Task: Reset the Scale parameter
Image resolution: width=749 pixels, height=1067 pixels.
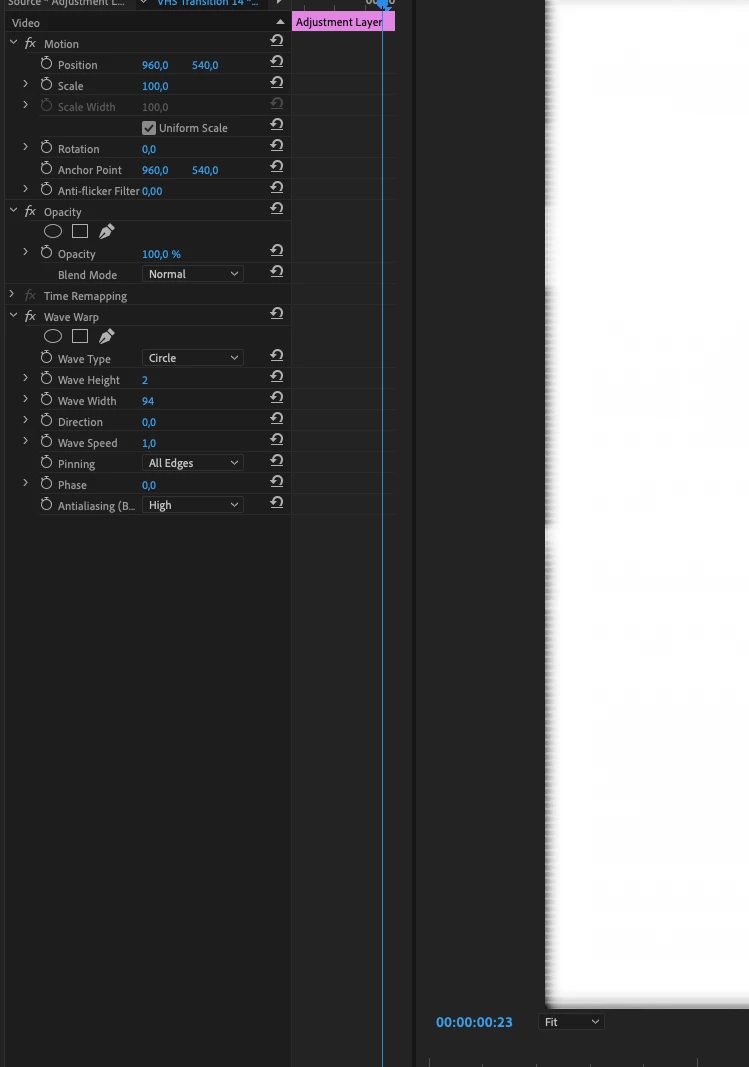Action: [x=277, y=83]
